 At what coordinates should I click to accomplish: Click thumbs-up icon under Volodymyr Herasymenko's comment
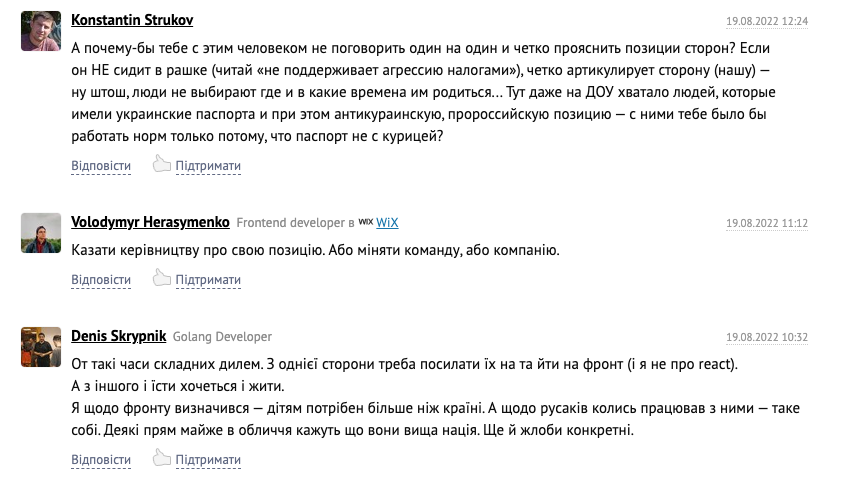point(161,277)
